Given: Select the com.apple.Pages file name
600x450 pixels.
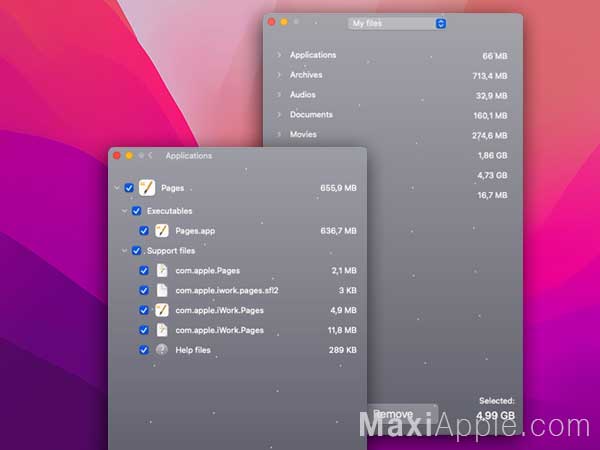Looking at the screenshot, I should point(208,271).
